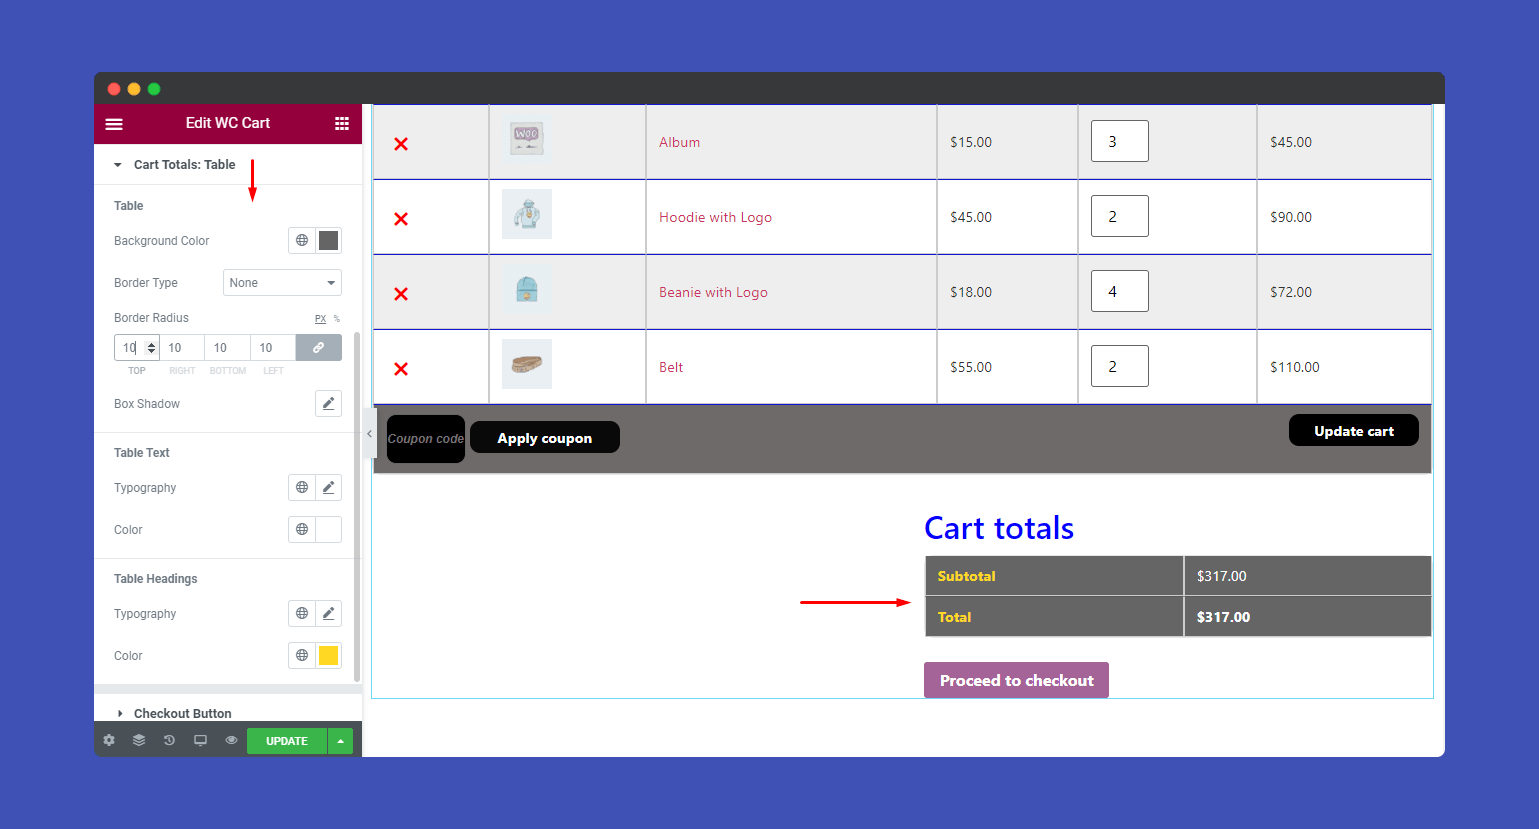Remove Hoodie with Logo from cart

401,219
